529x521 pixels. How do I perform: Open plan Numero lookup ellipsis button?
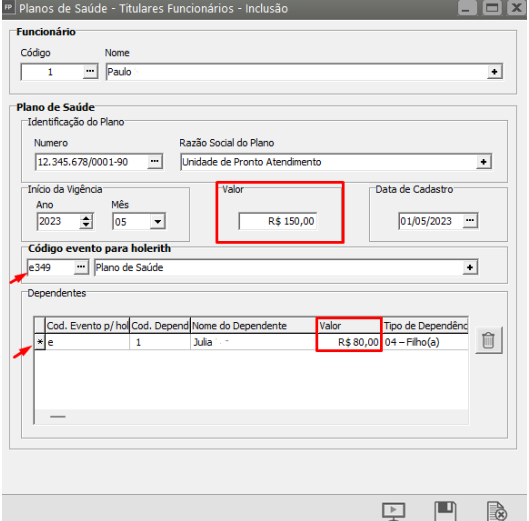point(155,161)
